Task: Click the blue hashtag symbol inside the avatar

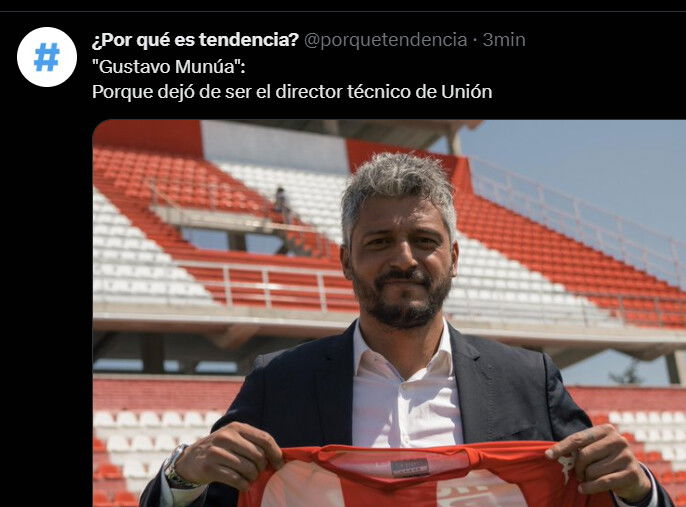Action: pos(47,57)
